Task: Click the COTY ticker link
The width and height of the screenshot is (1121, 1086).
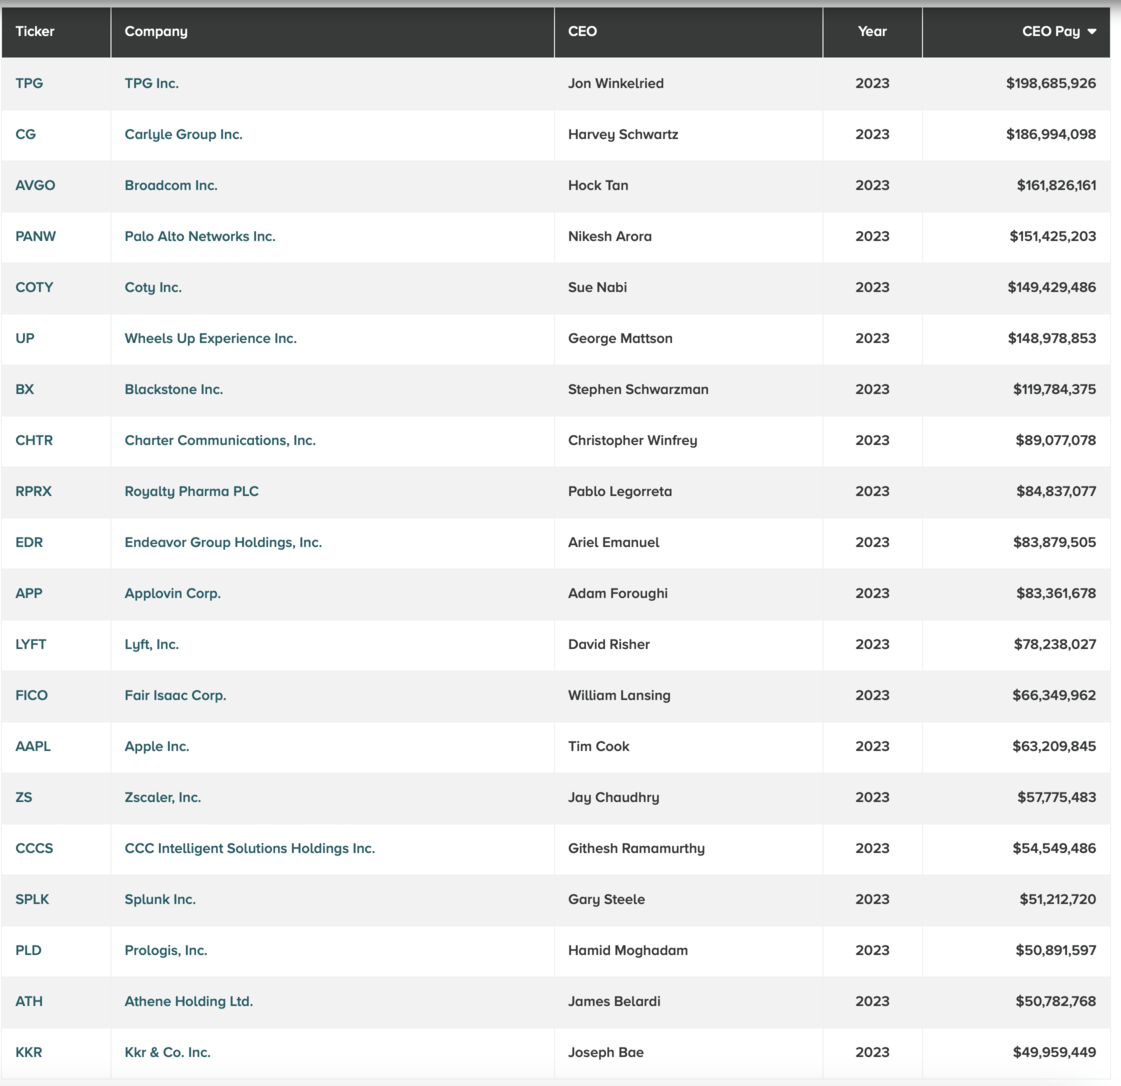Action: 34,287
